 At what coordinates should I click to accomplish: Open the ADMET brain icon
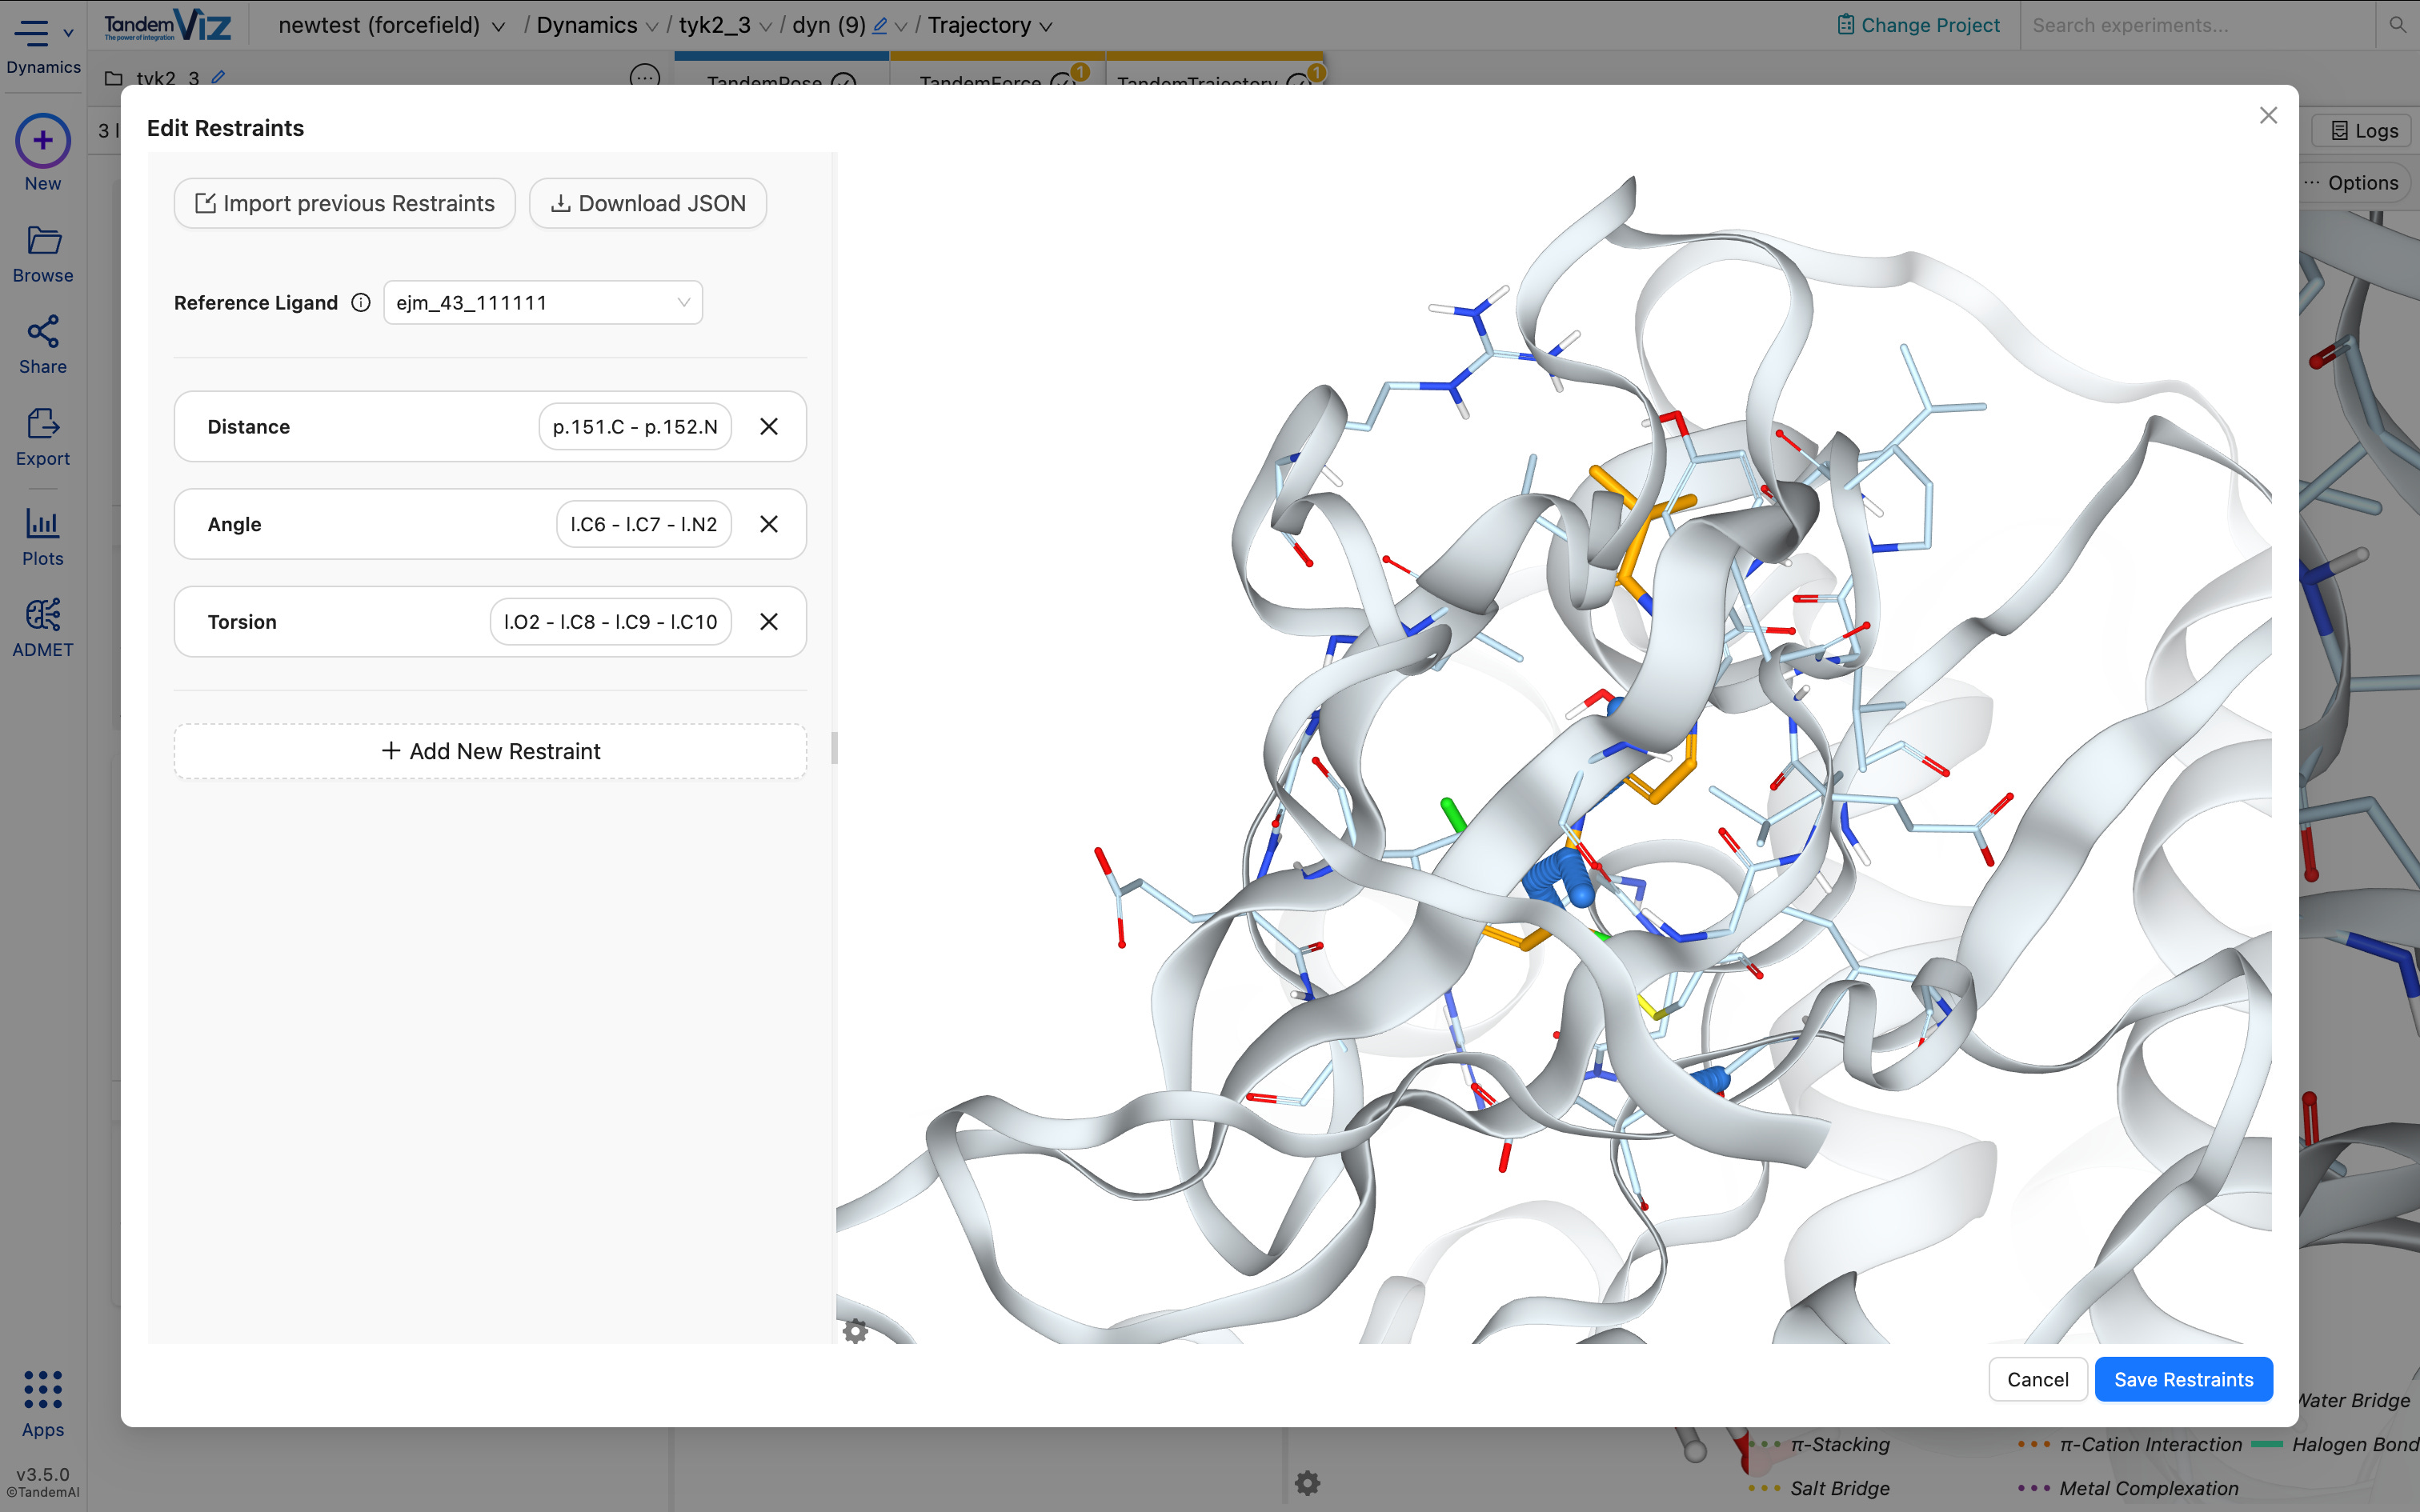(x=43, y=615)
